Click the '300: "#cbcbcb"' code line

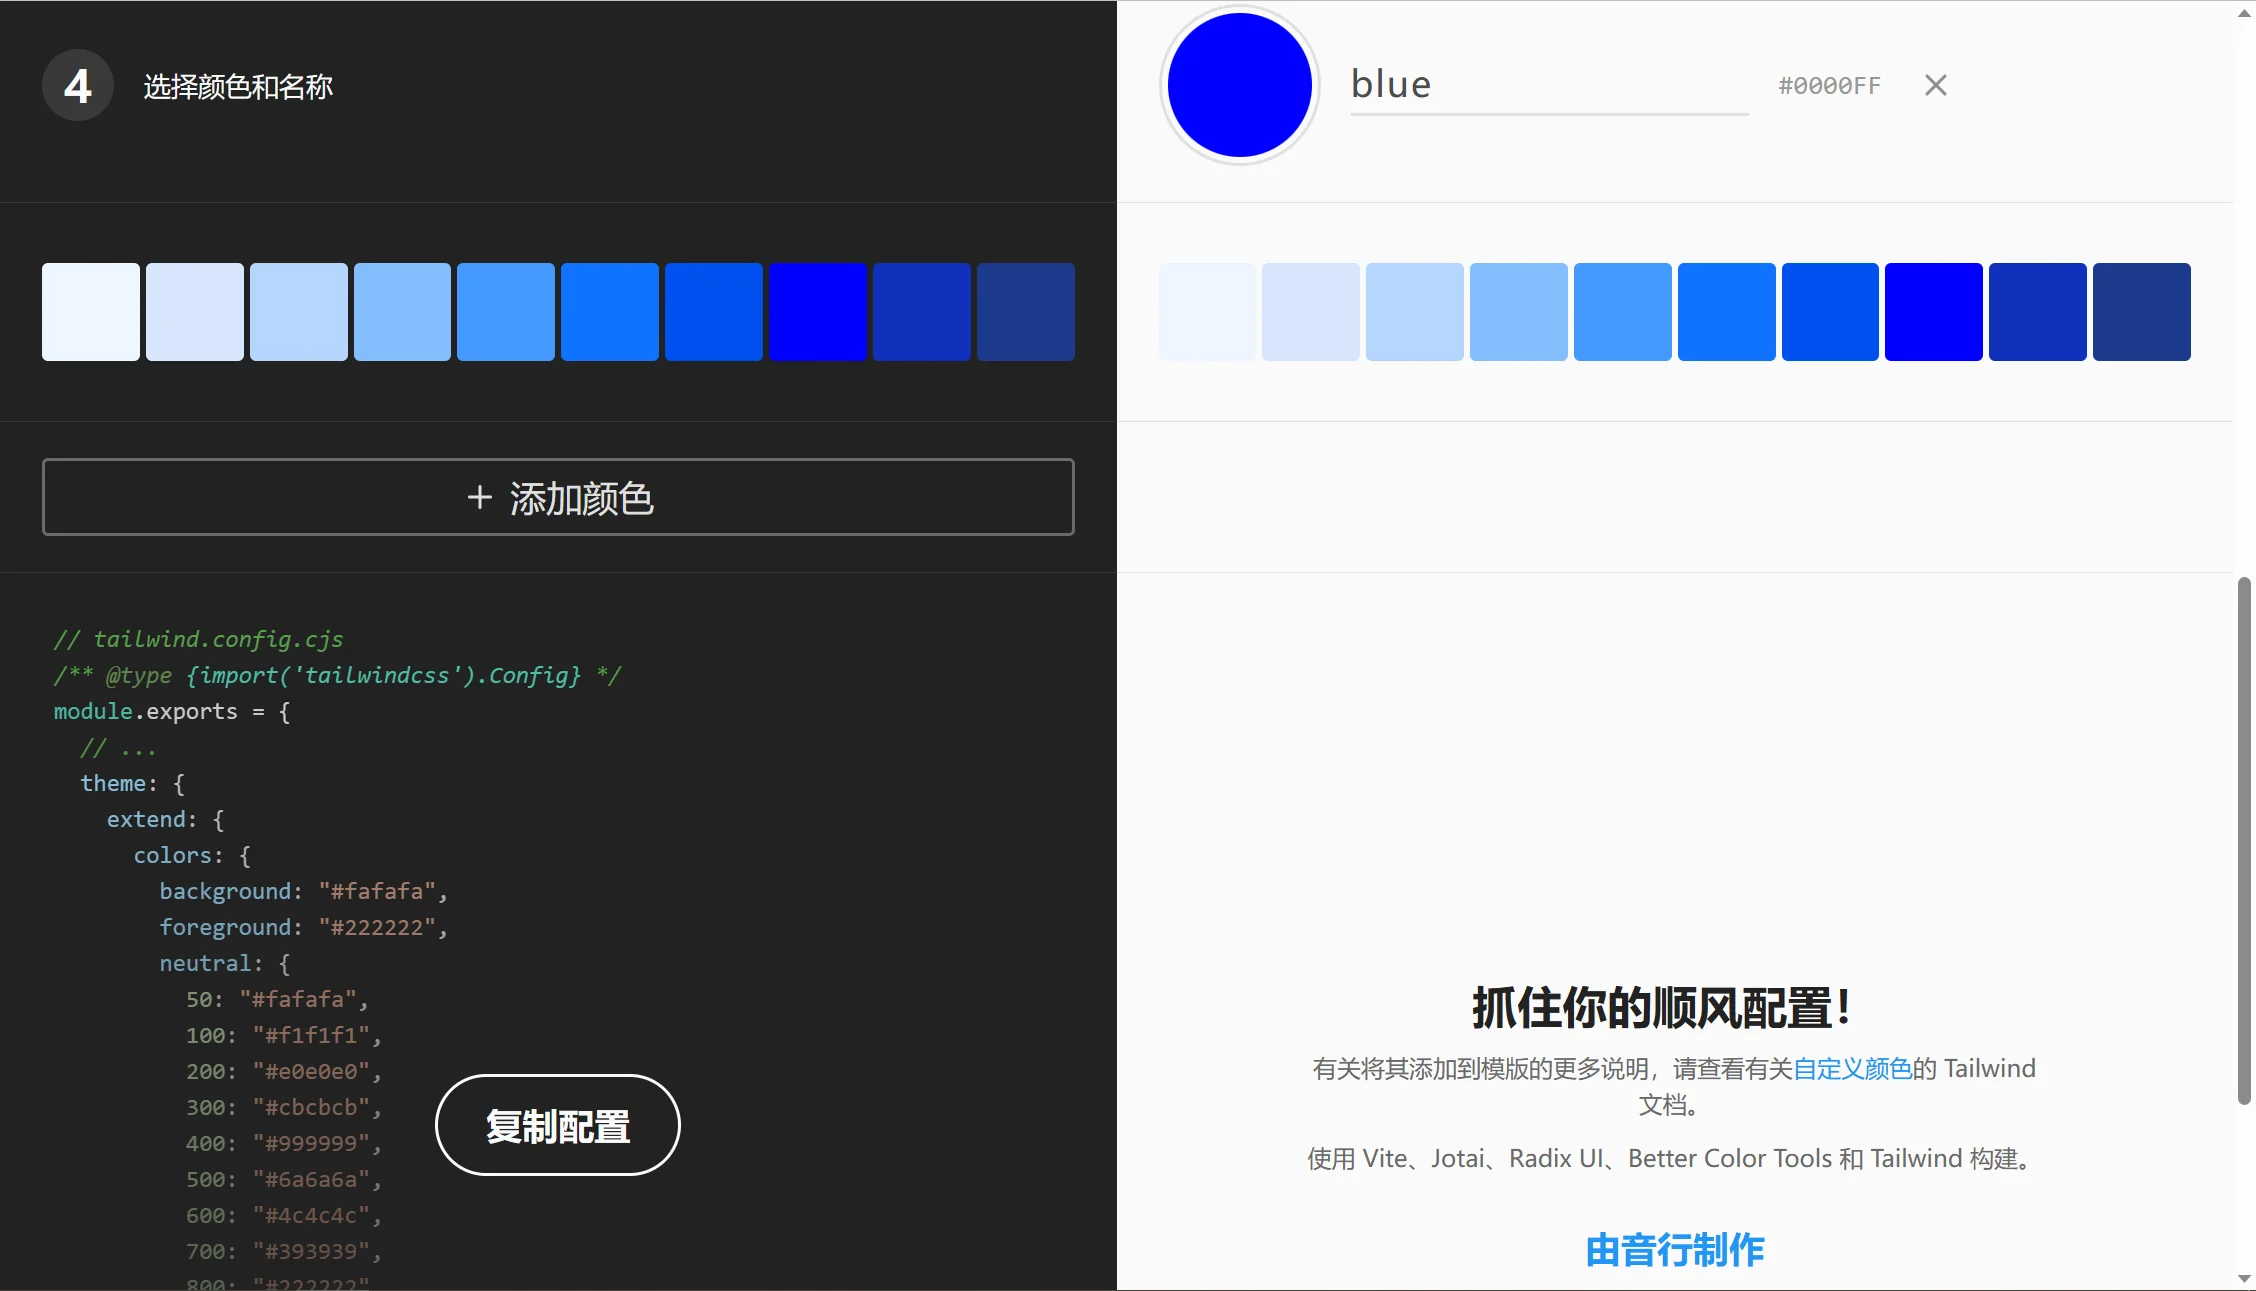point(284,1107)
